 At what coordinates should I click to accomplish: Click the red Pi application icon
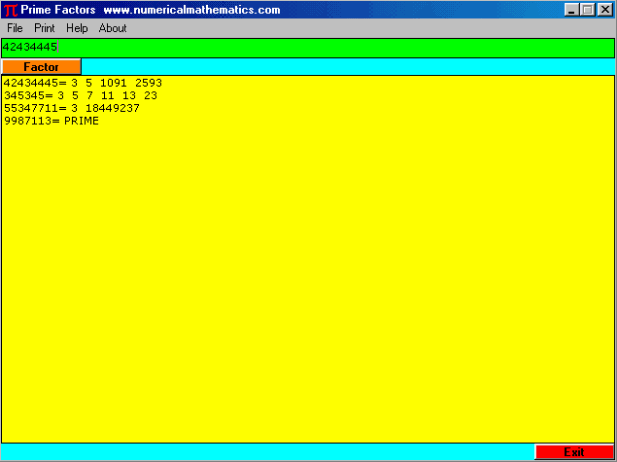click(x=11, y=10)
